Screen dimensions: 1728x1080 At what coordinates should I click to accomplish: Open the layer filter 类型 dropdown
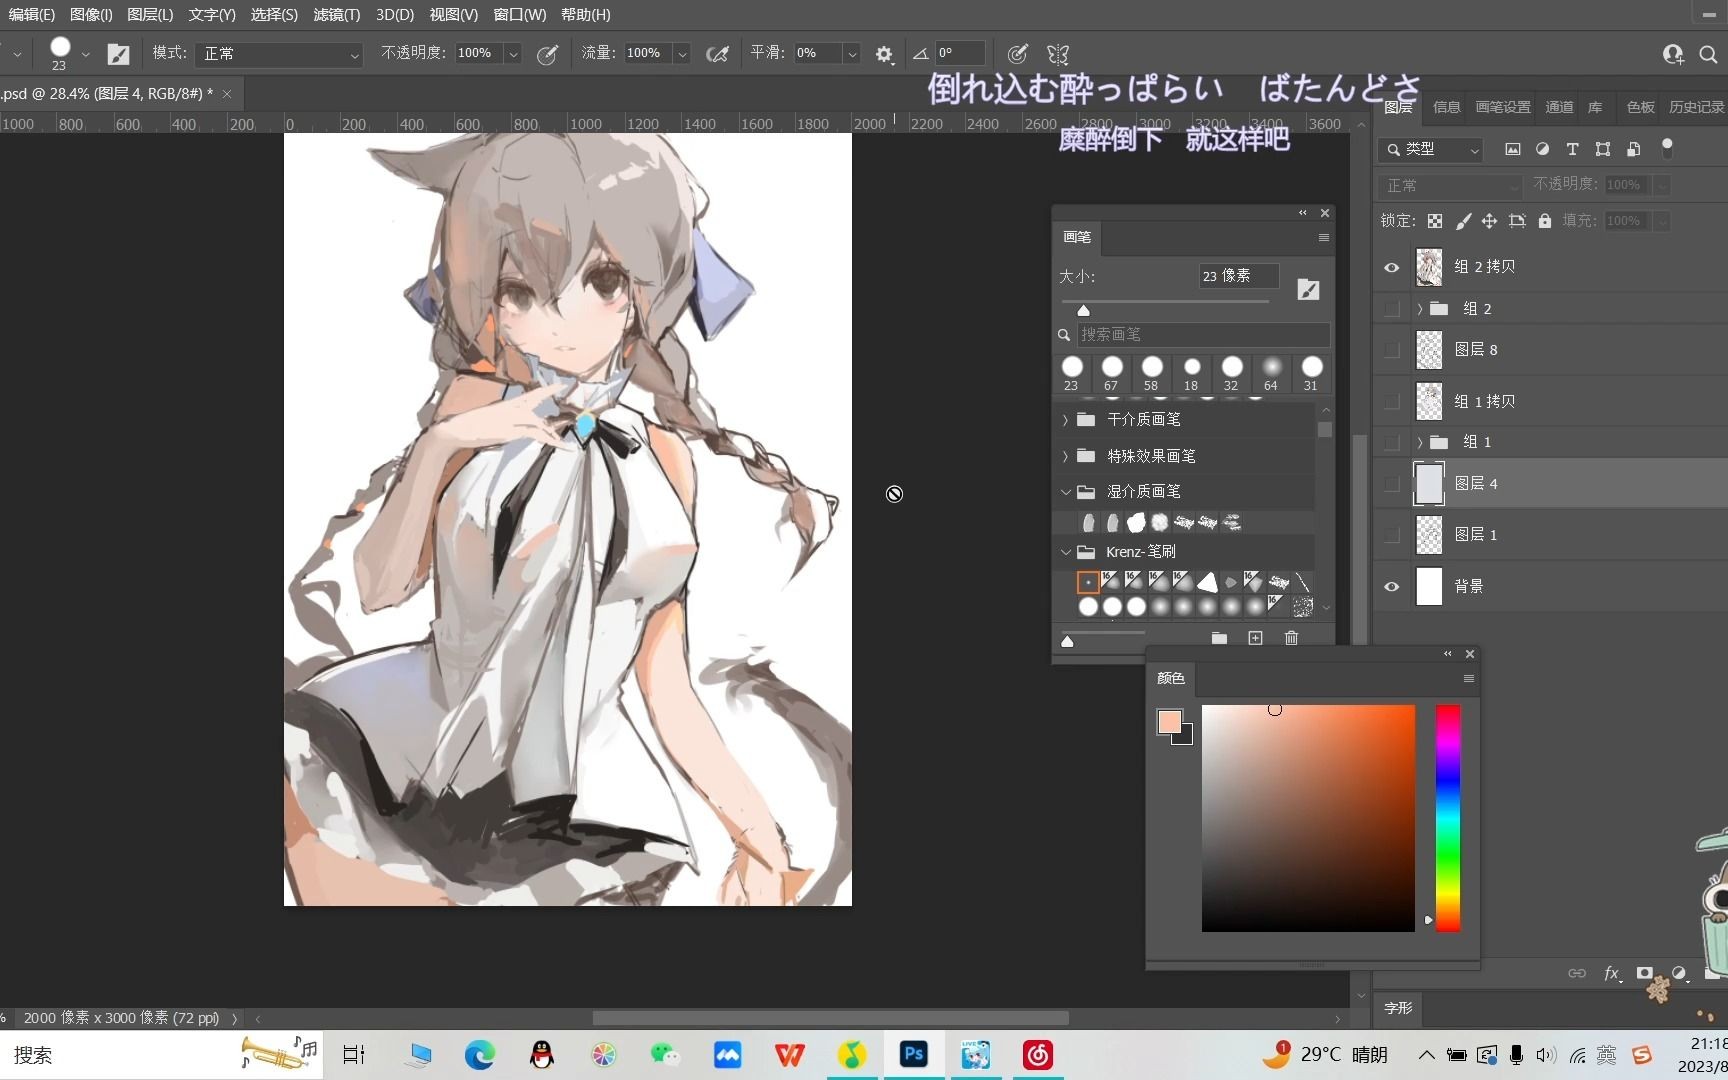[1430, 149]
